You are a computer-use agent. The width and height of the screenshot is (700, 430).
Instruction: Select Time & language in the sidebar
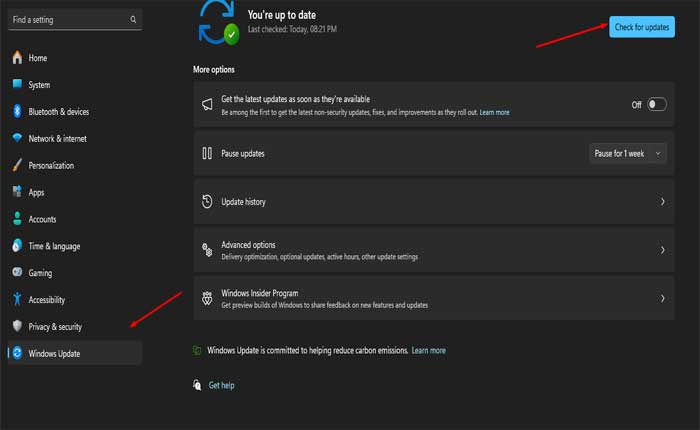pos(75,246)
